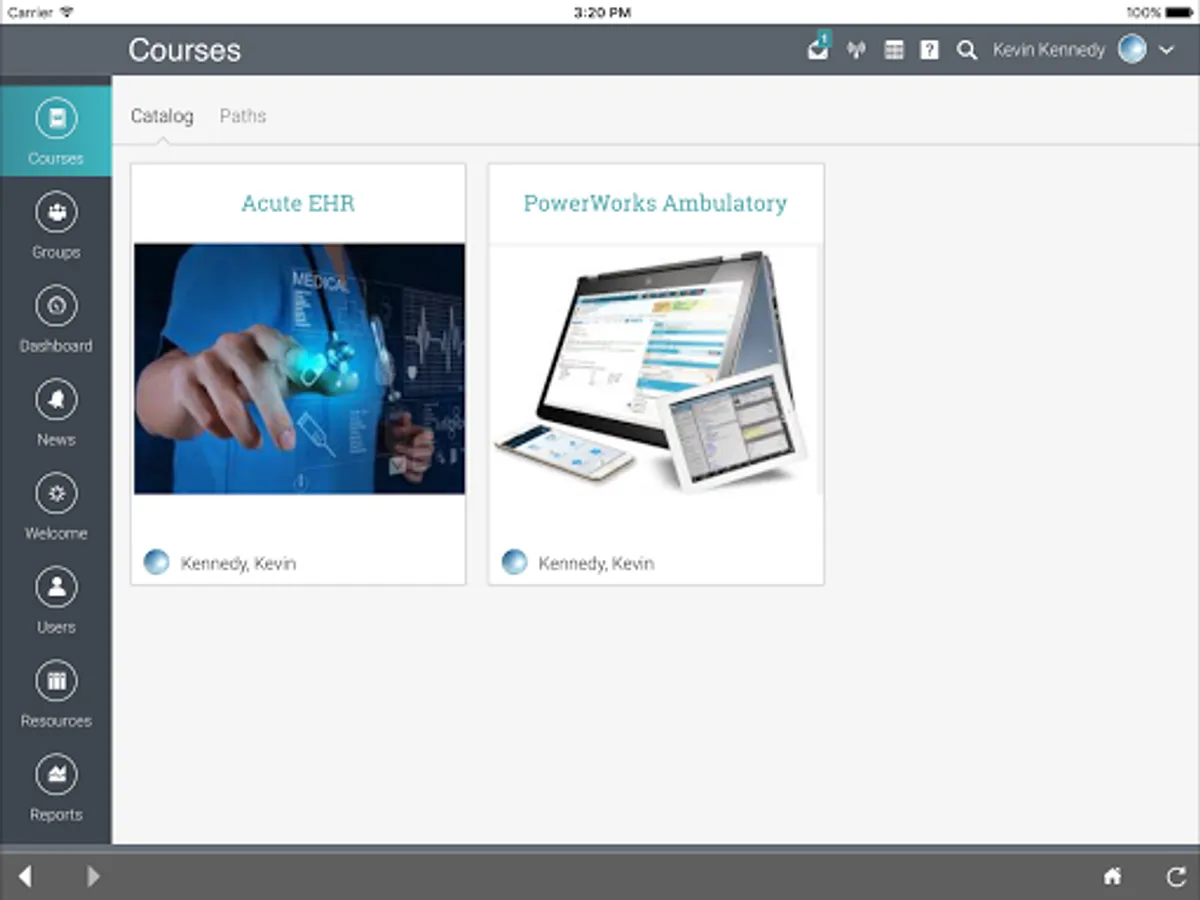Tap the battery indicator in status bar
This screenshot has width=1200, height=900.
click(x=1179, y=12)
